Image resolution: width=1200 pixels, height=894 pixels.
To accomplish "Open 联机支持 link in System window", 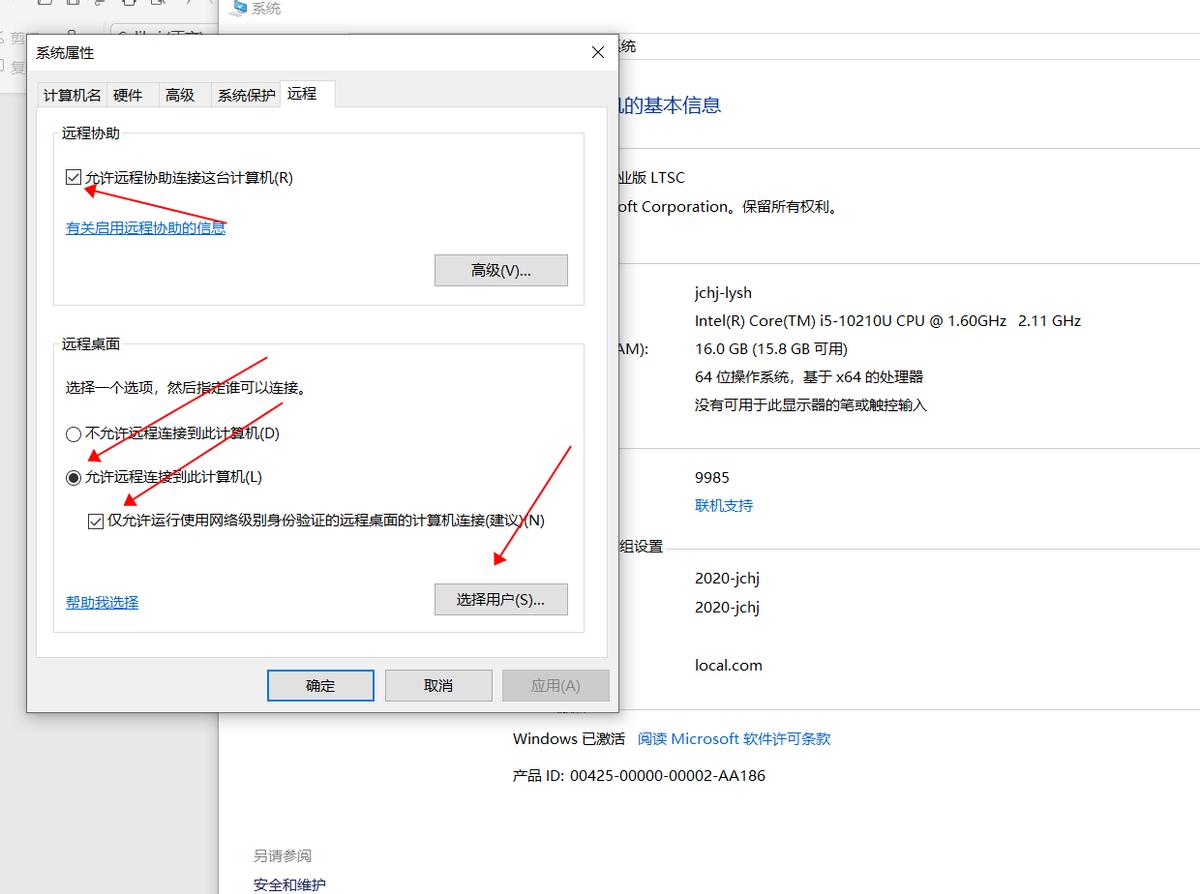I will click(724, 505).
